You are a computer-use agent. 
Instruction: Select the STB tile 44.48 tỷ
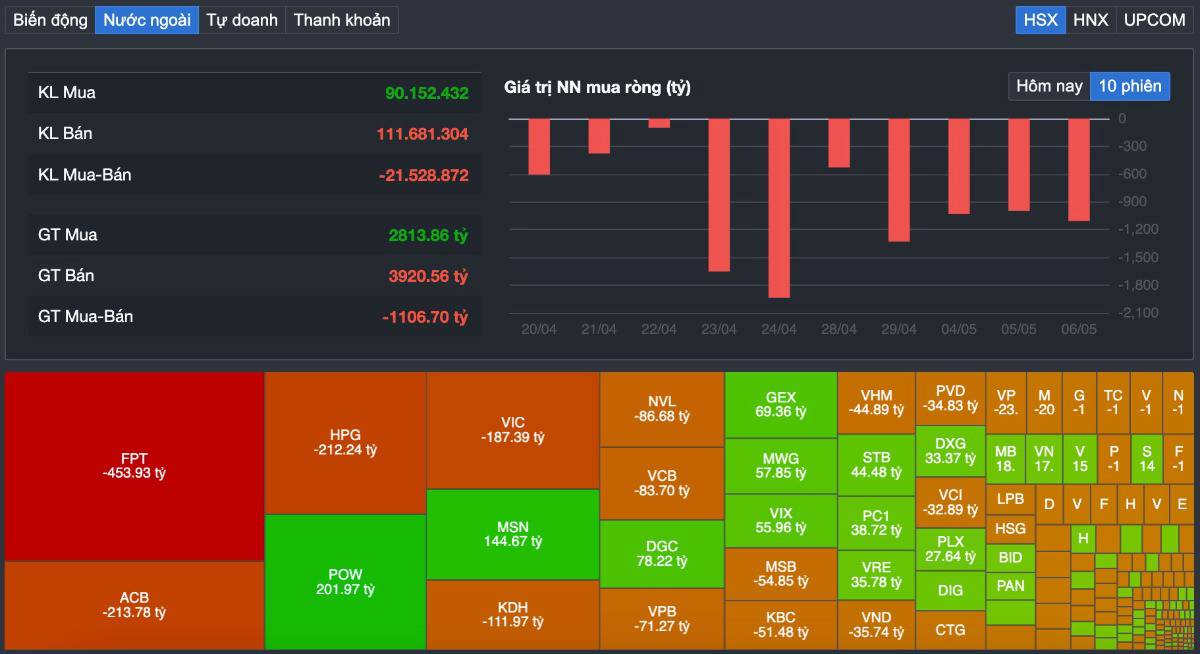tap(876, 465)
